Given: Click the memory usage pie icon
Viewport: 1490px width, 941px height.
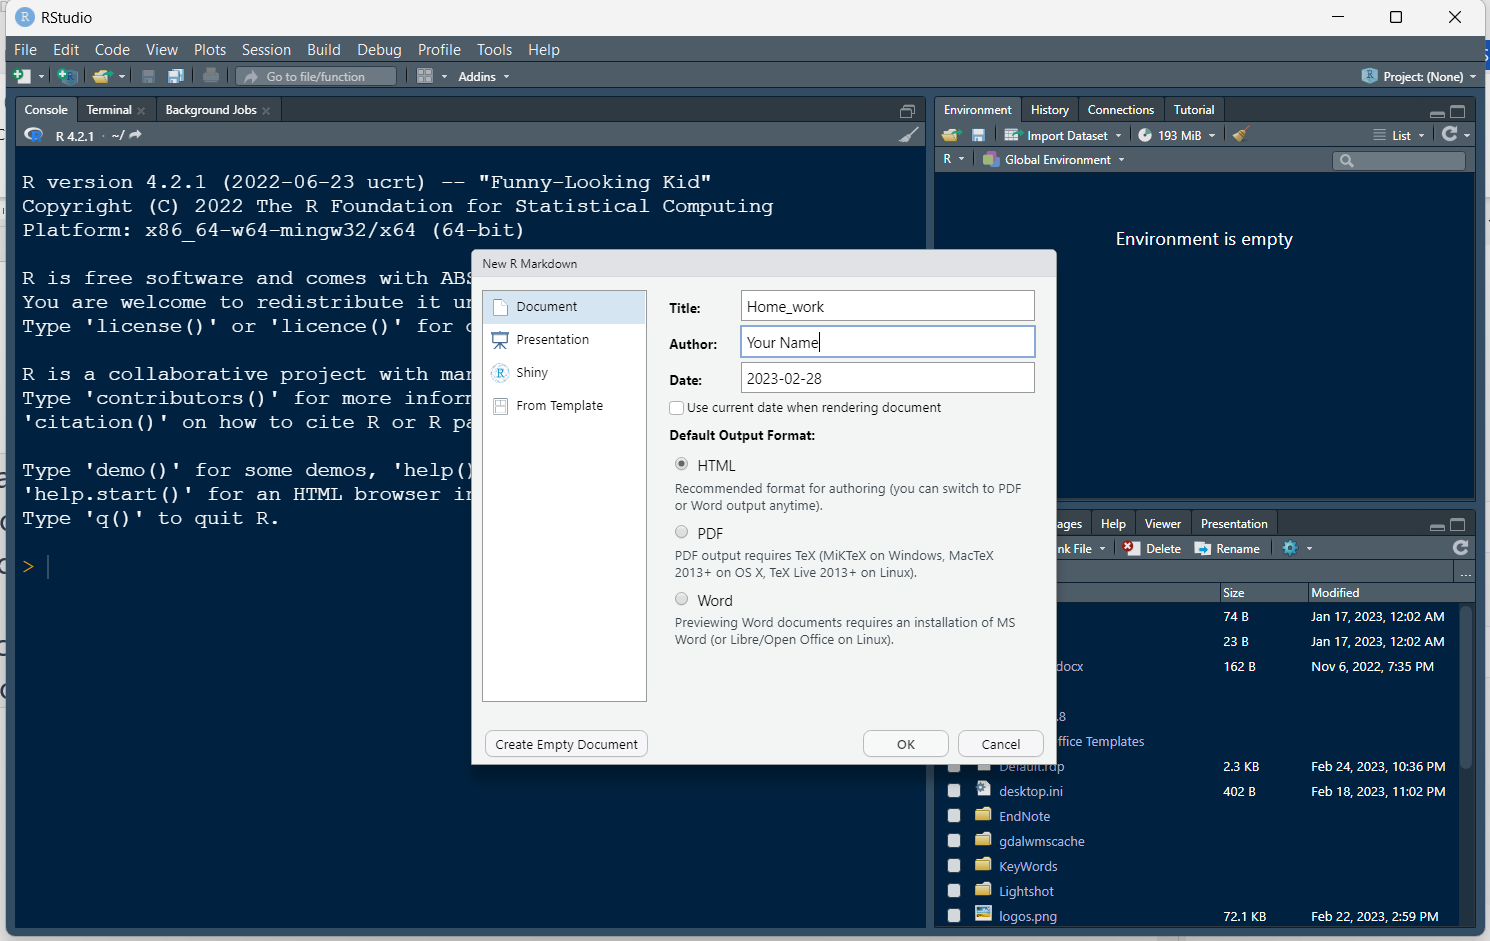Looking at the screenshot, I should (x=1145, y=135).
